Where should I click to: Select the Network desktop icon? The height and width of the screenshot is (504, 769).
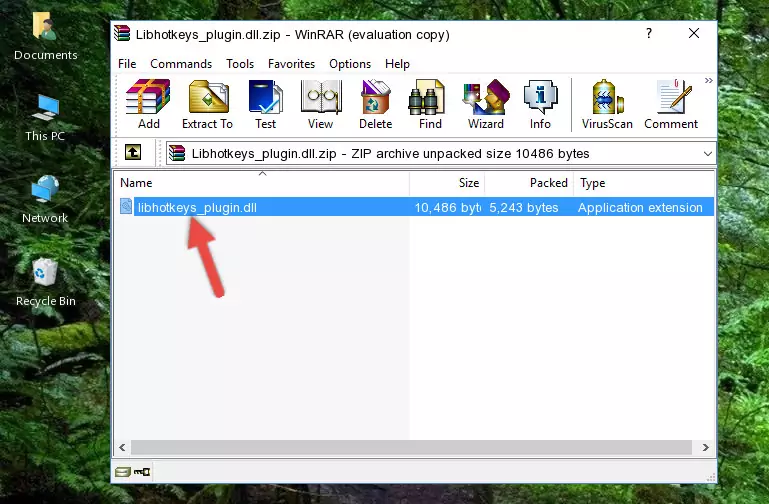[x=45, y=200]
